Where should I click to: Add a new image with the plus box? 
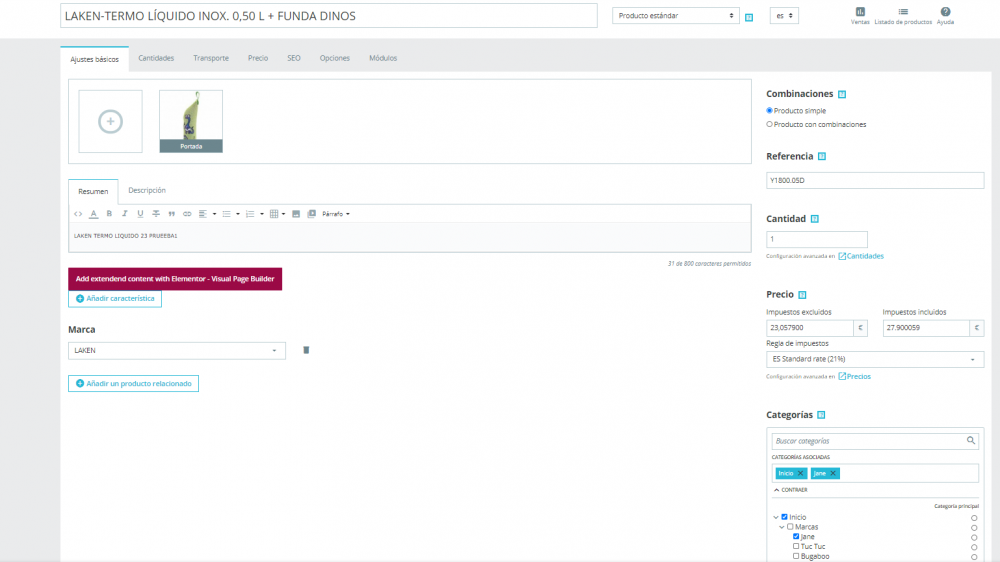[x=110, y=121]
